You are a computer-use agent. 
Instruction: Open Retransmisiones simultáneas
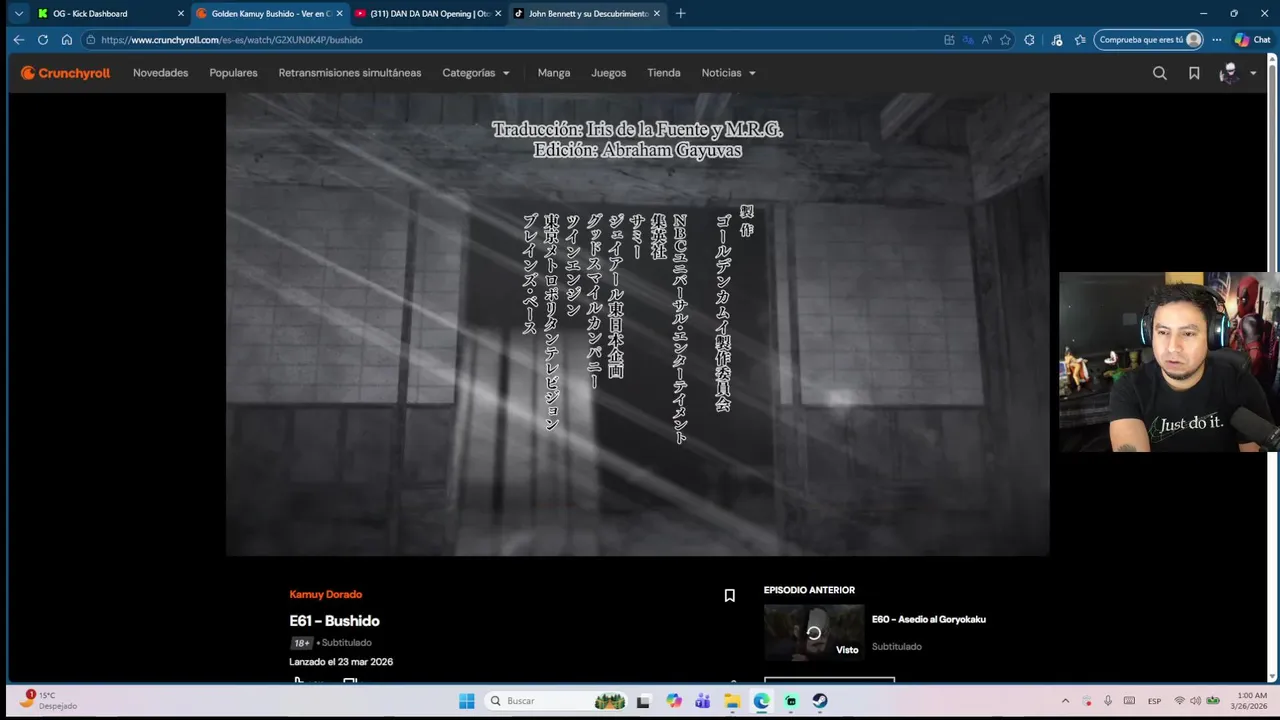(350, 73)
